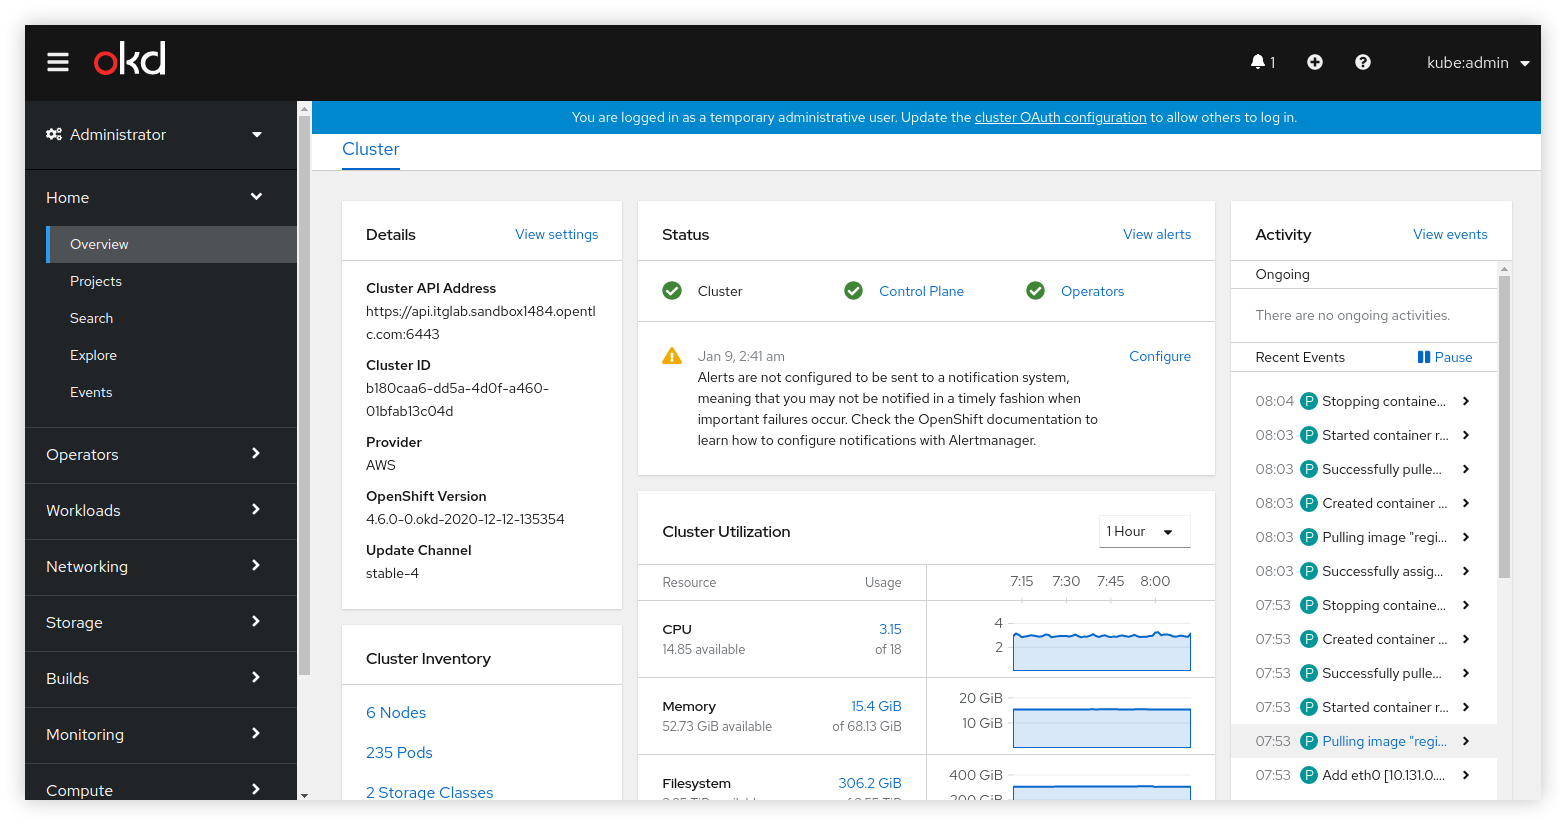Expand the 07:53 Pulling image event

(x=1466, y=741)
